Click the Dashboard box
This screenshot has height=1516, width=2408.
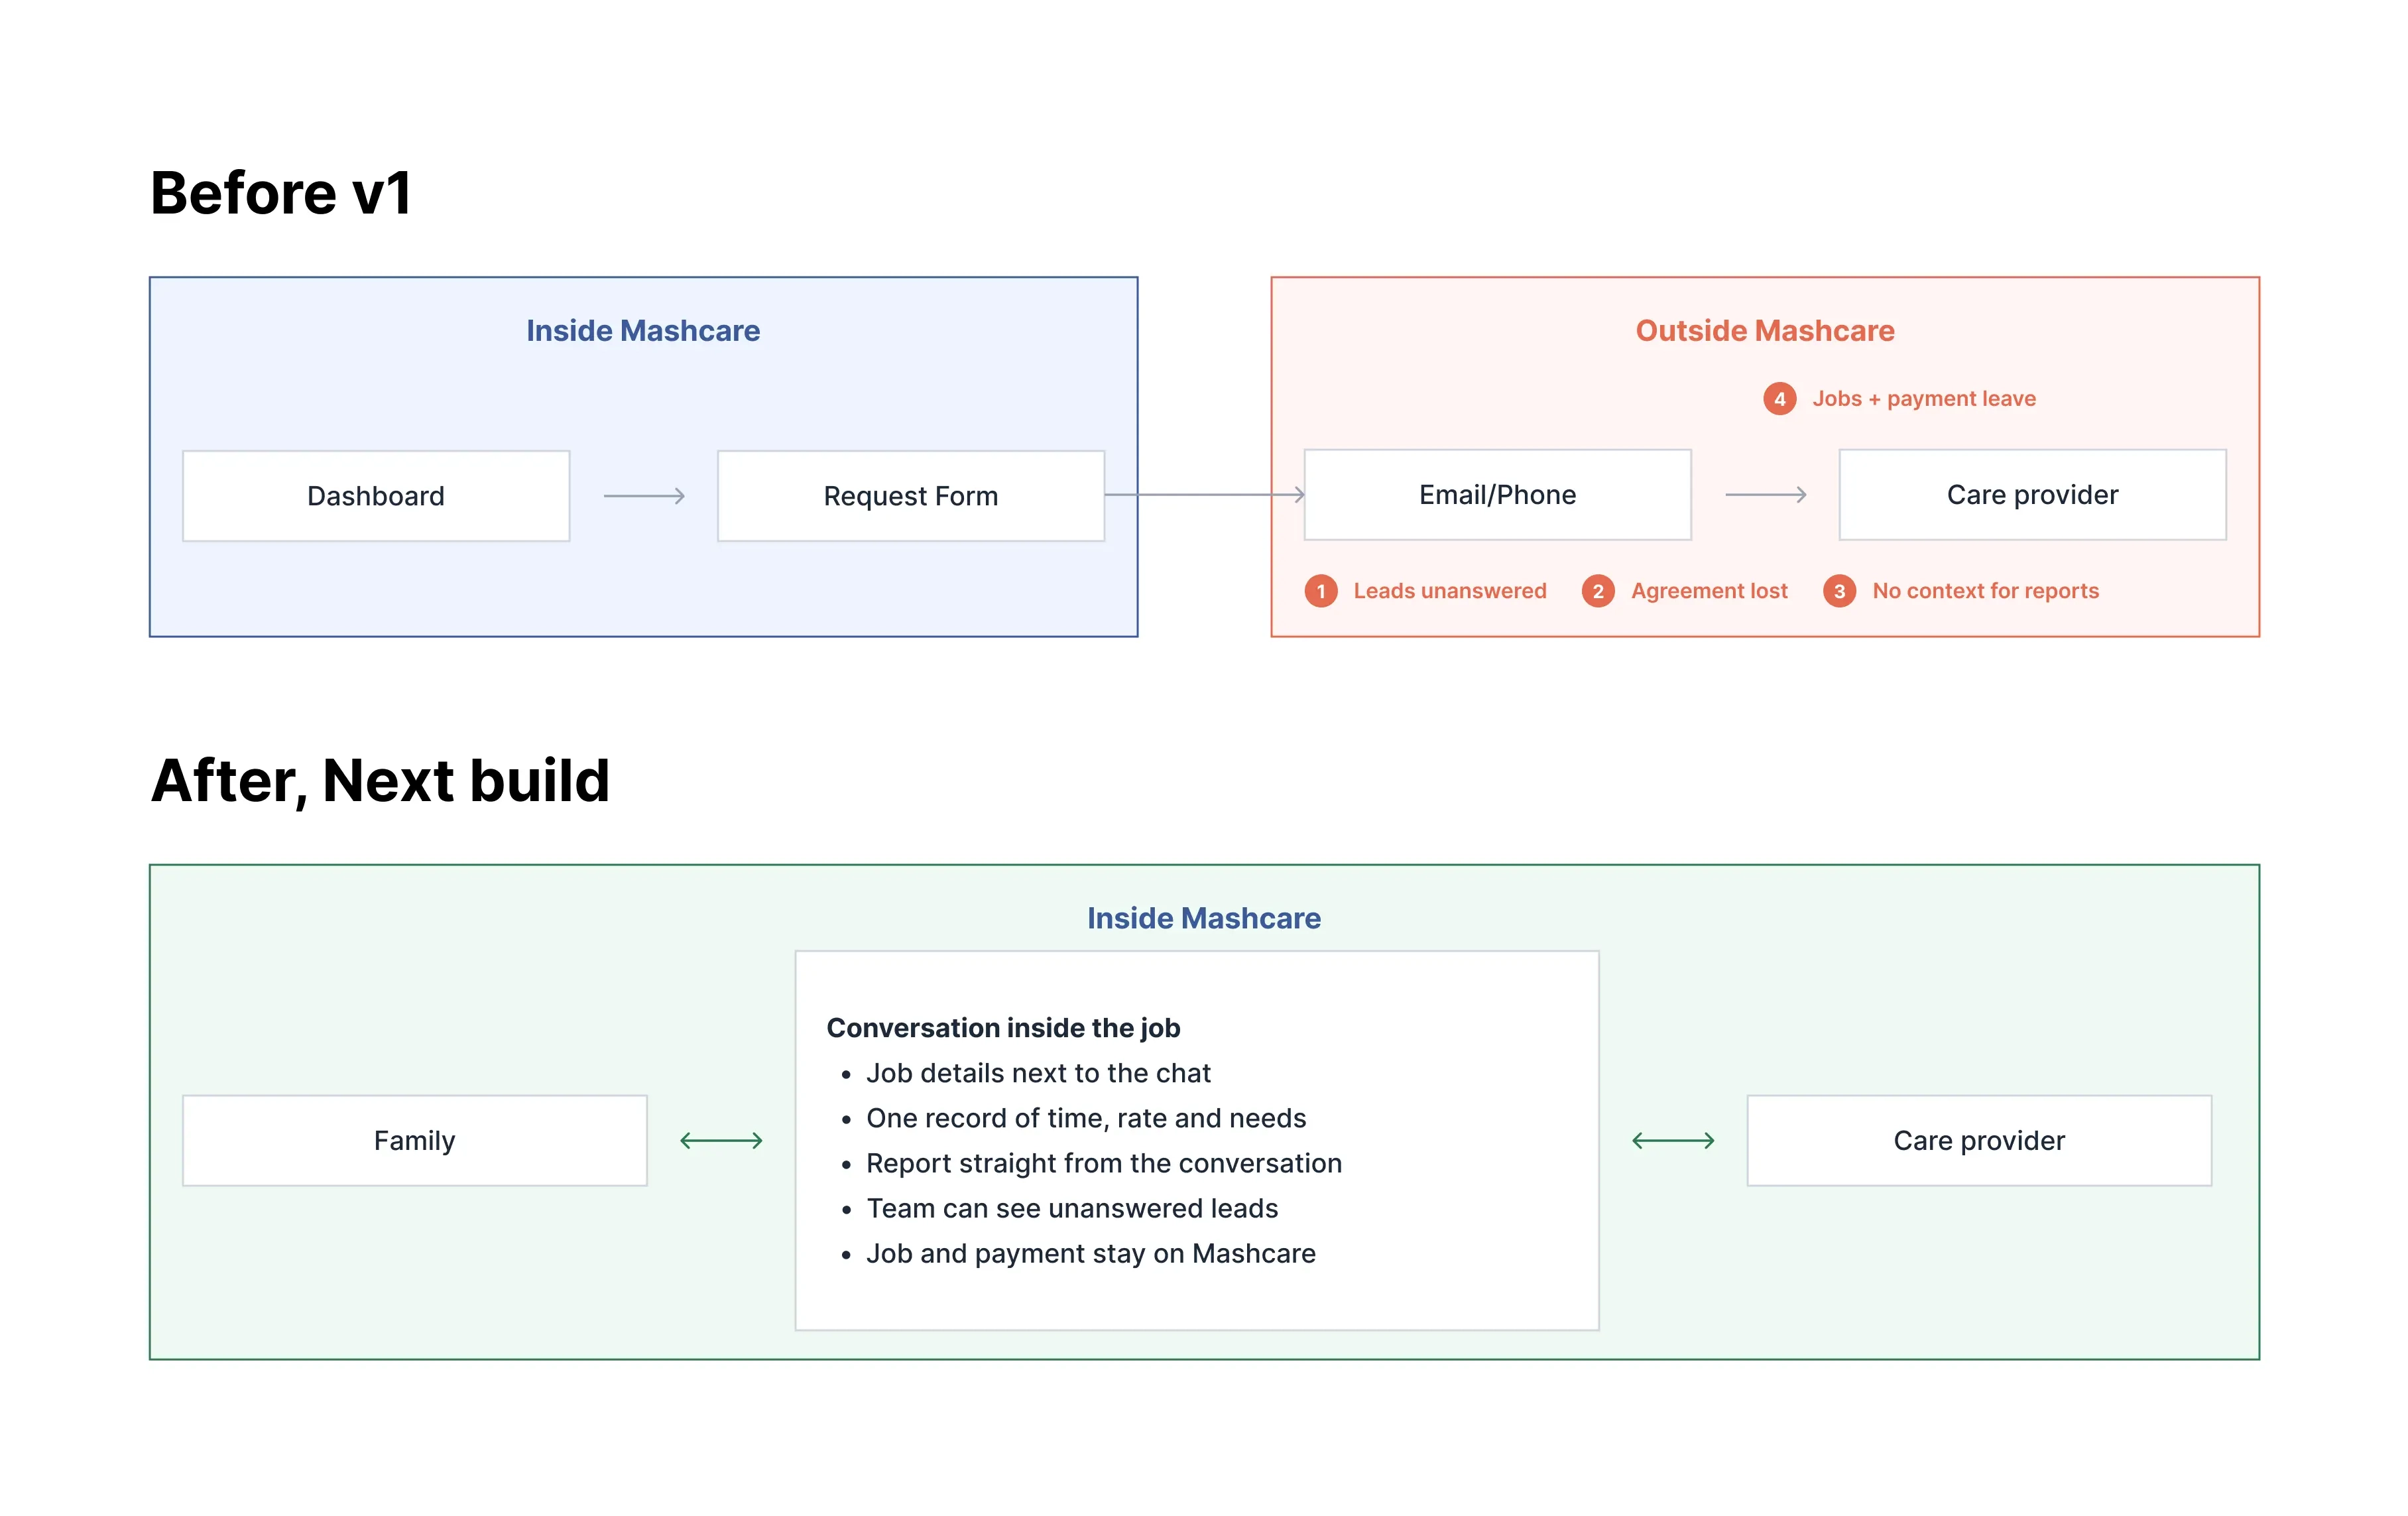(x=376, y=496)
